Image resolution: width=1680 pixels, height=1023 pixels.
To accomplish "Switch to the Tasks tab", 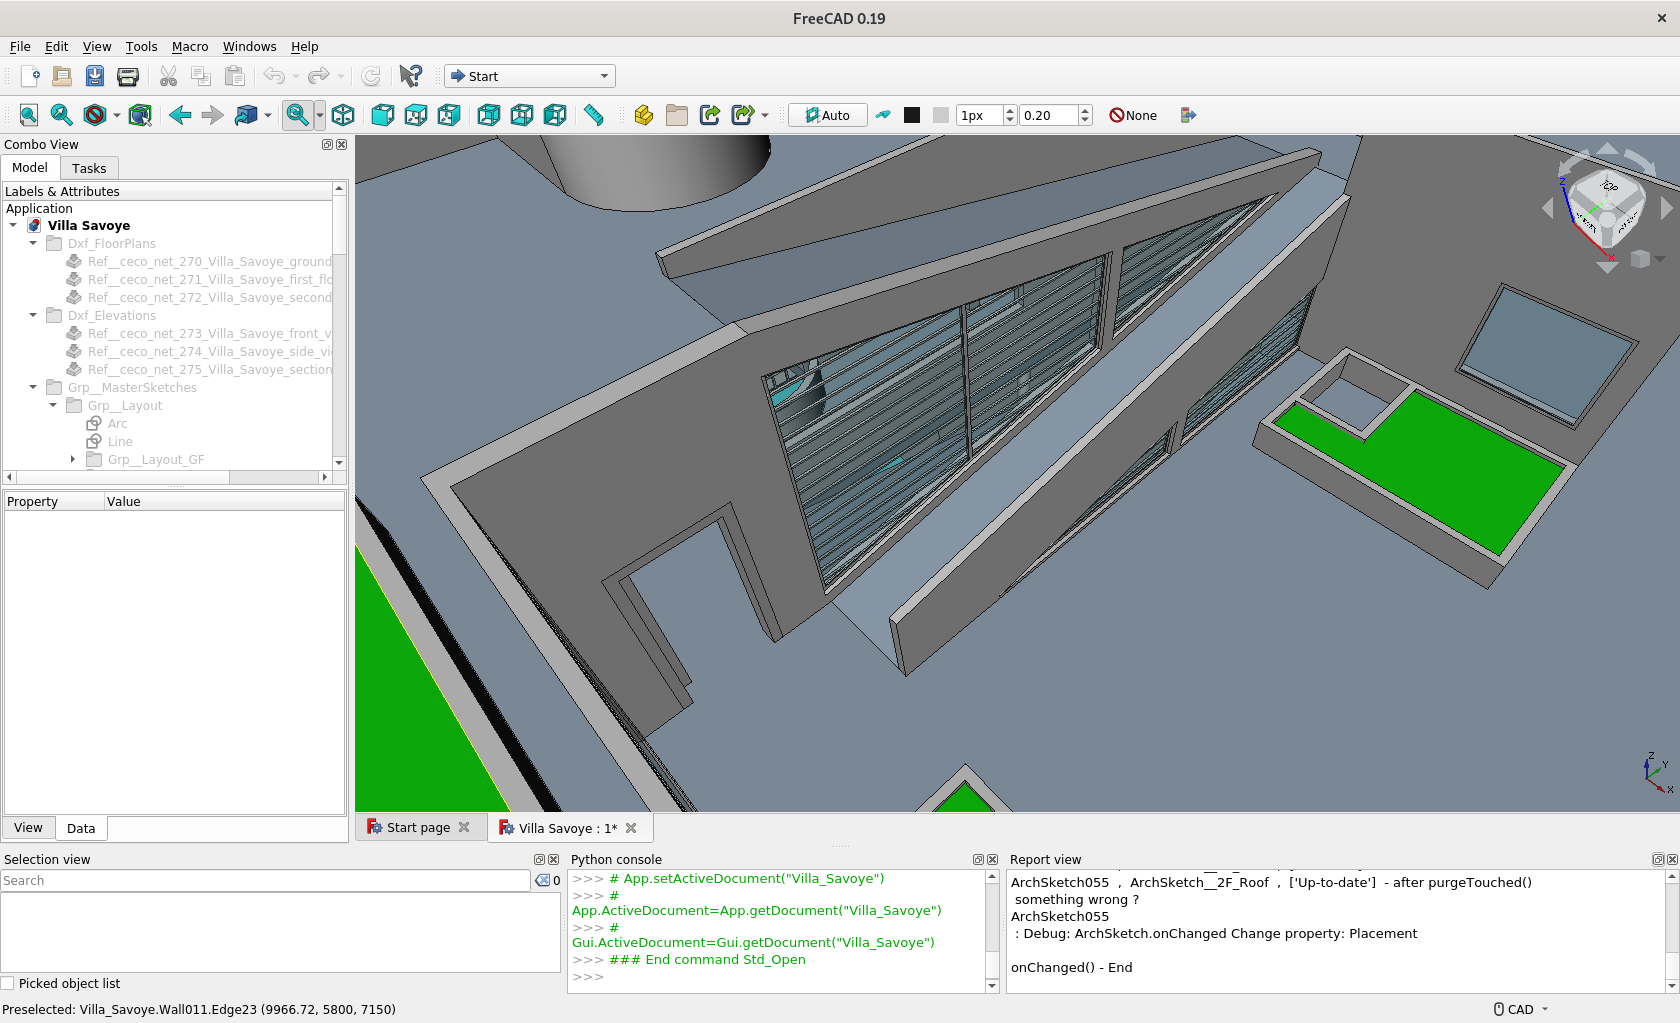I will [89, 168].
